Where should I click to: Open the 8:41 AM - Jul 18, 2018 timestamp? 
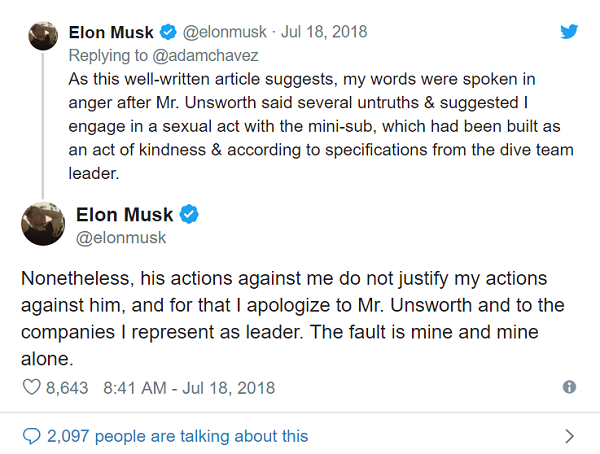(x=189, y=387)
